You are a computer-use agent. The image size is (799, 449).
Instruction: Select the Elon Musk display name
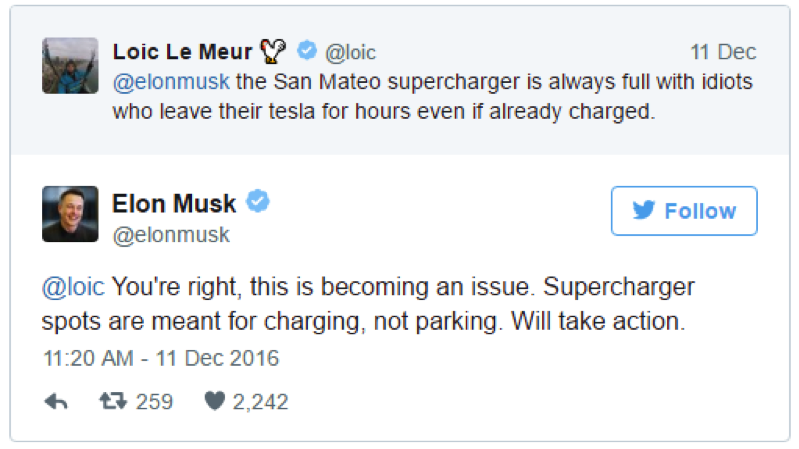click(174, 204)
